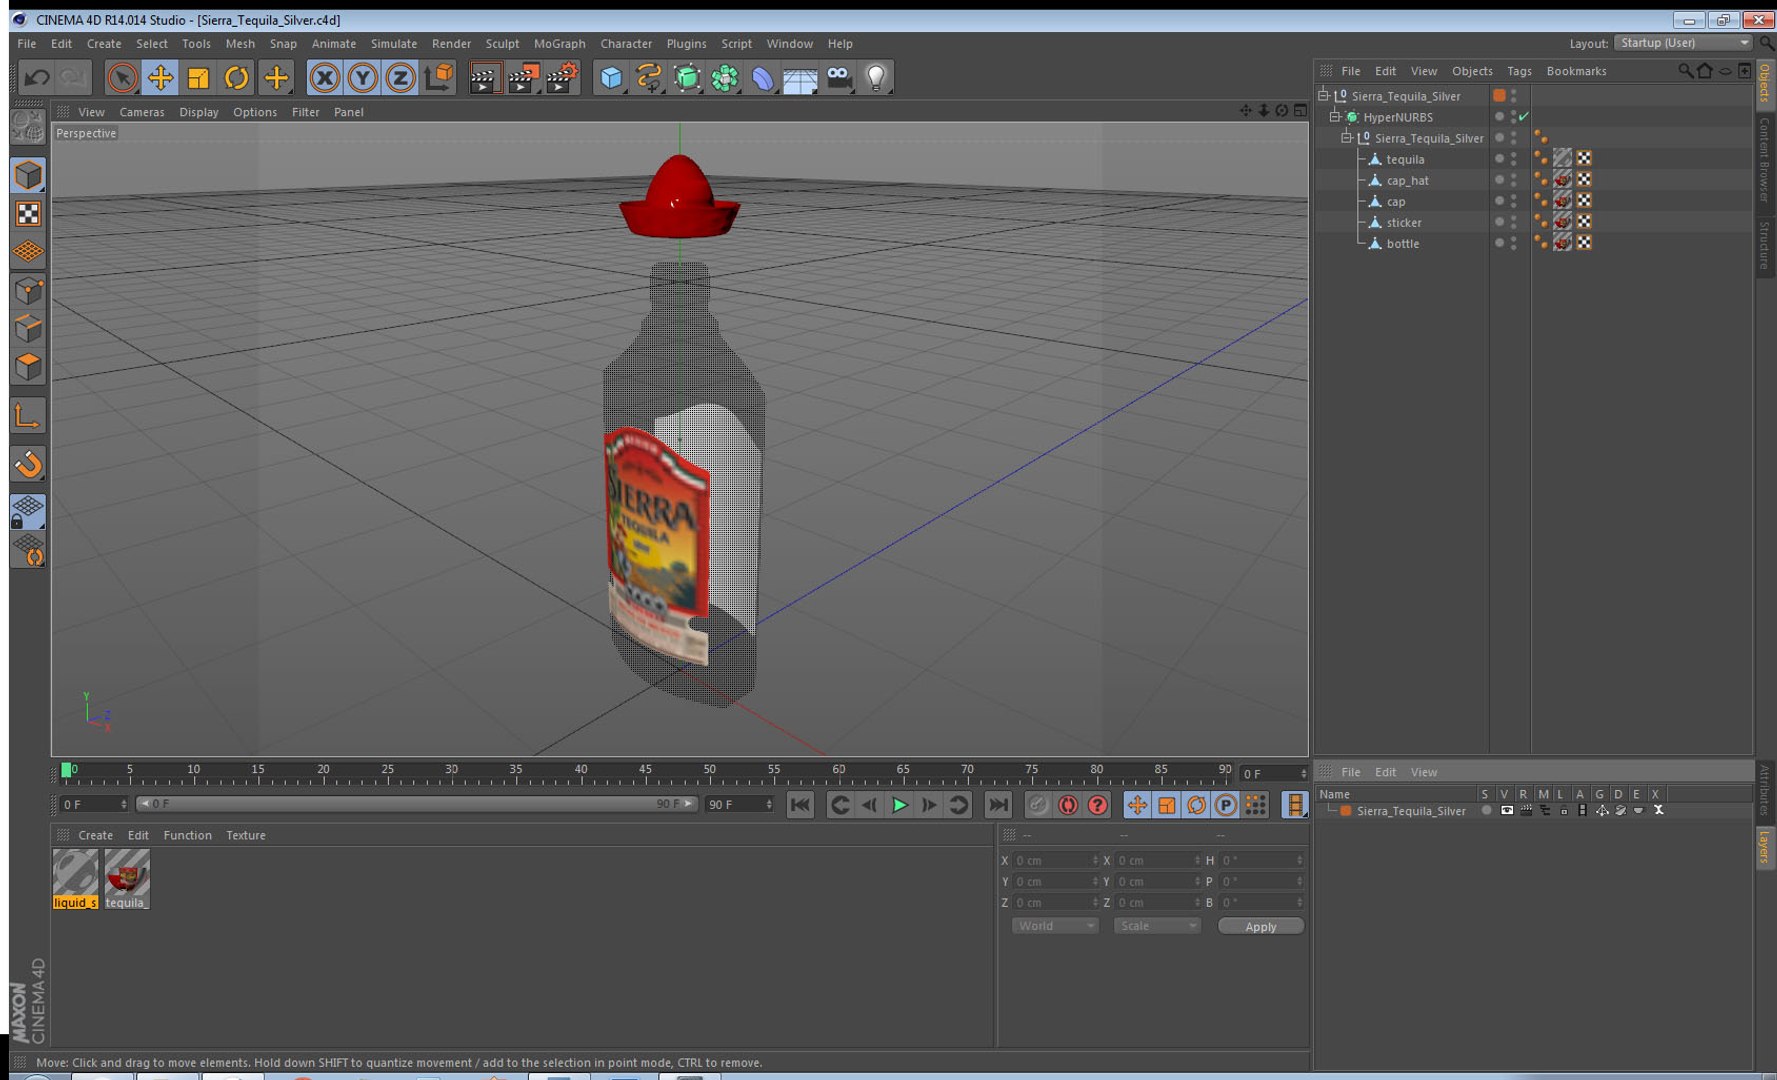The width and height of the screenshot is (1777, 1080).
Task: Add a Cube primitive object
Action: [x=611, y=77]
